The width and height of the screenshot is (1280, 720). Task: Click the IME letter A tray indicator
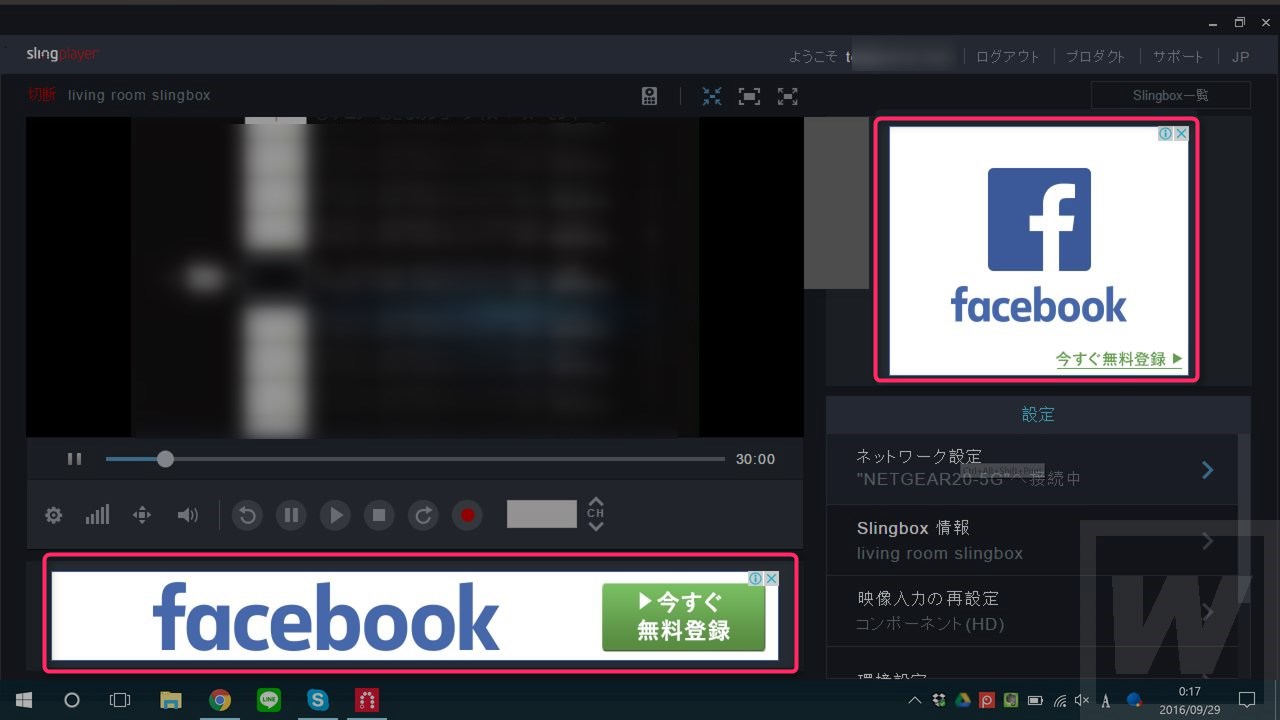[1106, 700]
